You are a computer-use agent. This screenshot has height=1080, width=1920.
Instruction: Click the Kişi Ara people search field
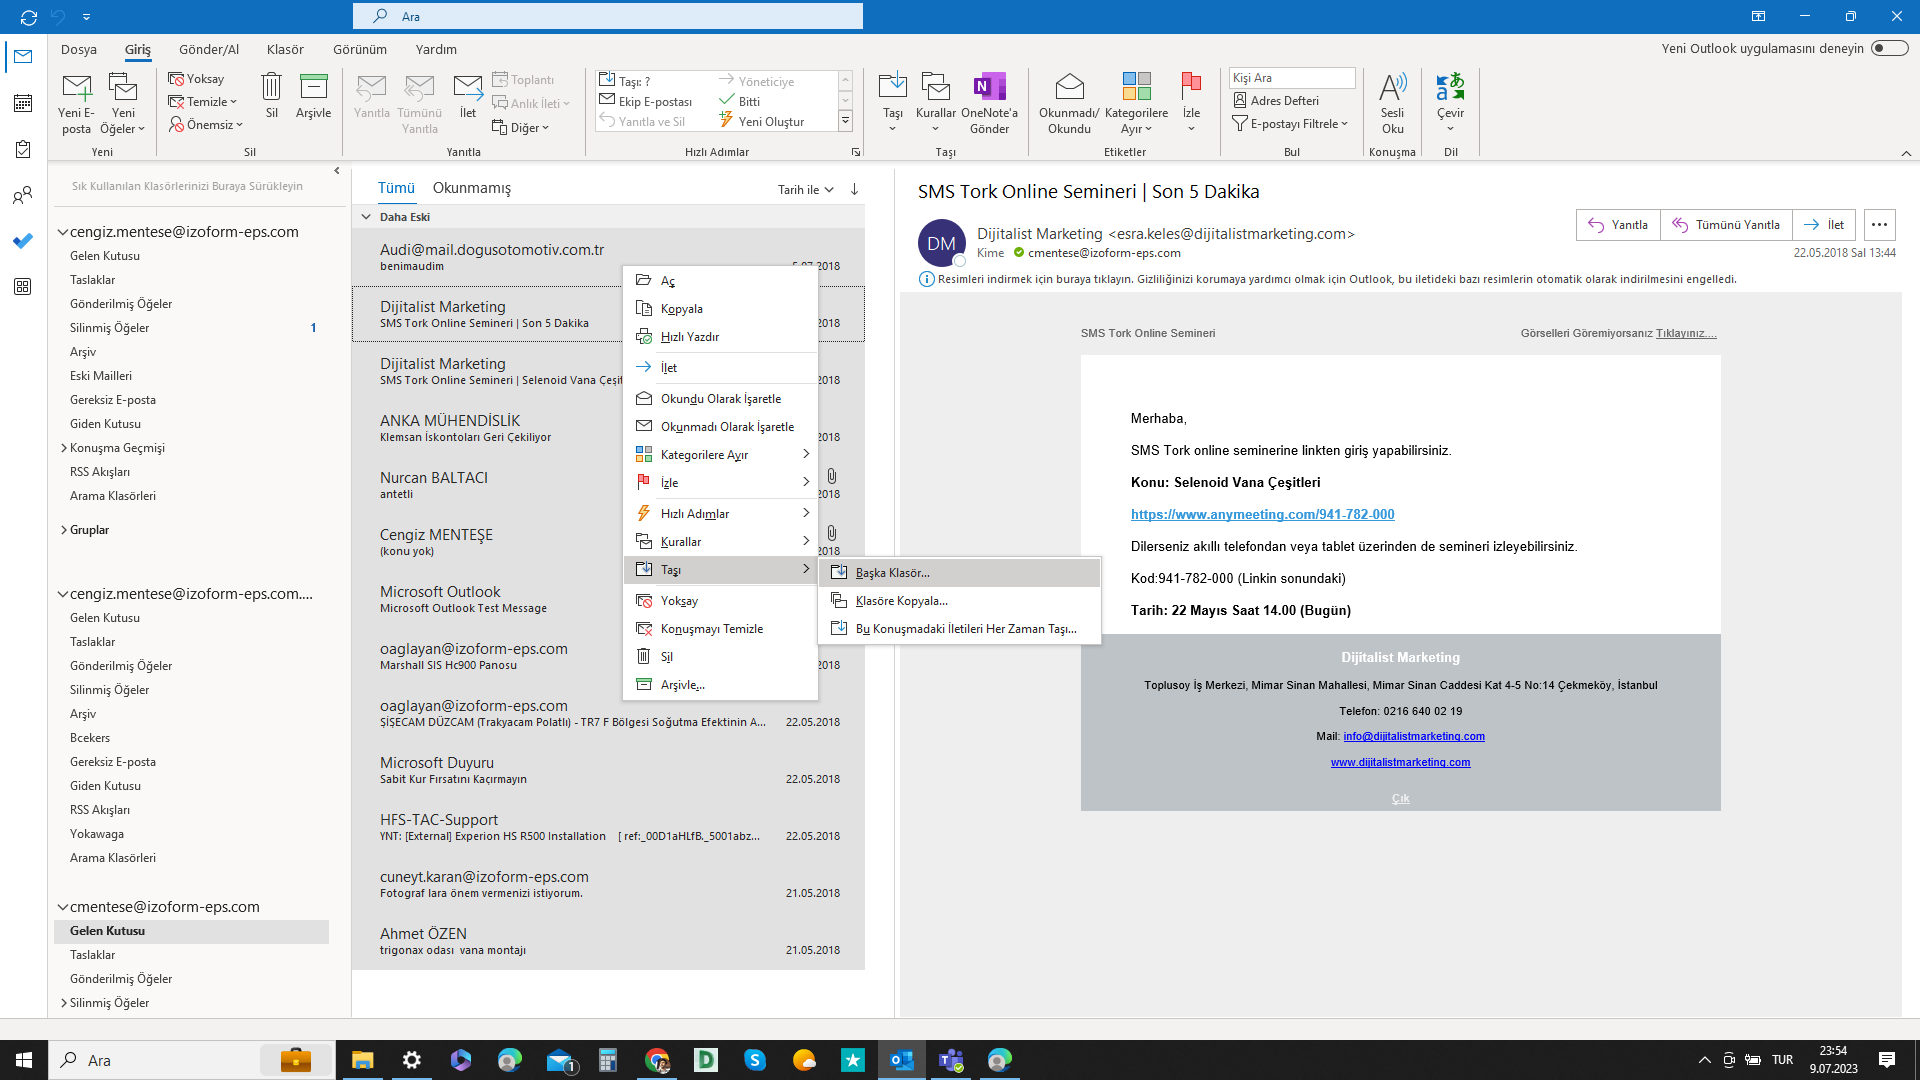[x=1292, y=78]
